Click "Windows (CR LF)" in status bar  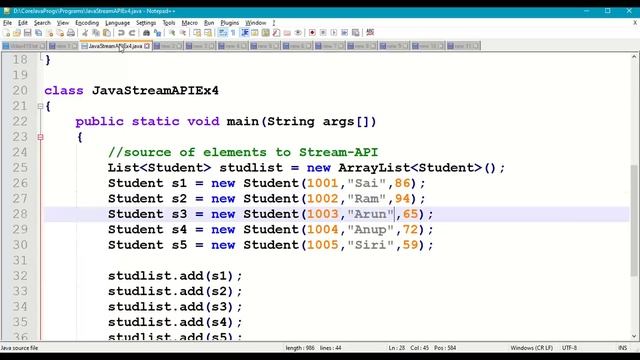(x=531, y=348)
